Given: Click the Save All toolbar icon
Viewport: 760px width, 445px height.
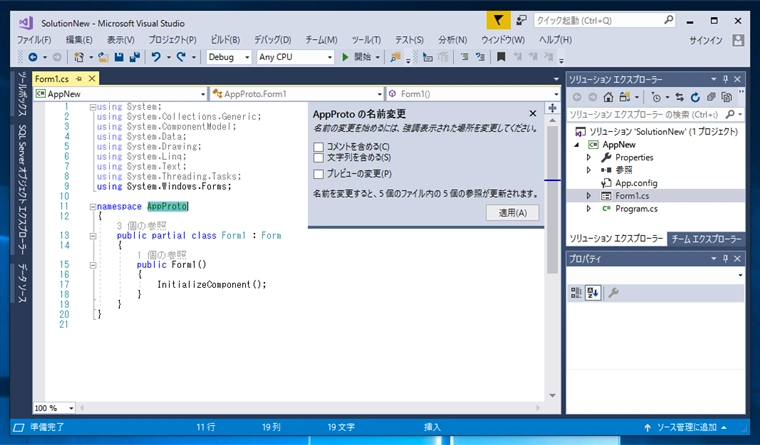Looking at the screenshot, I should pos(133,57).
